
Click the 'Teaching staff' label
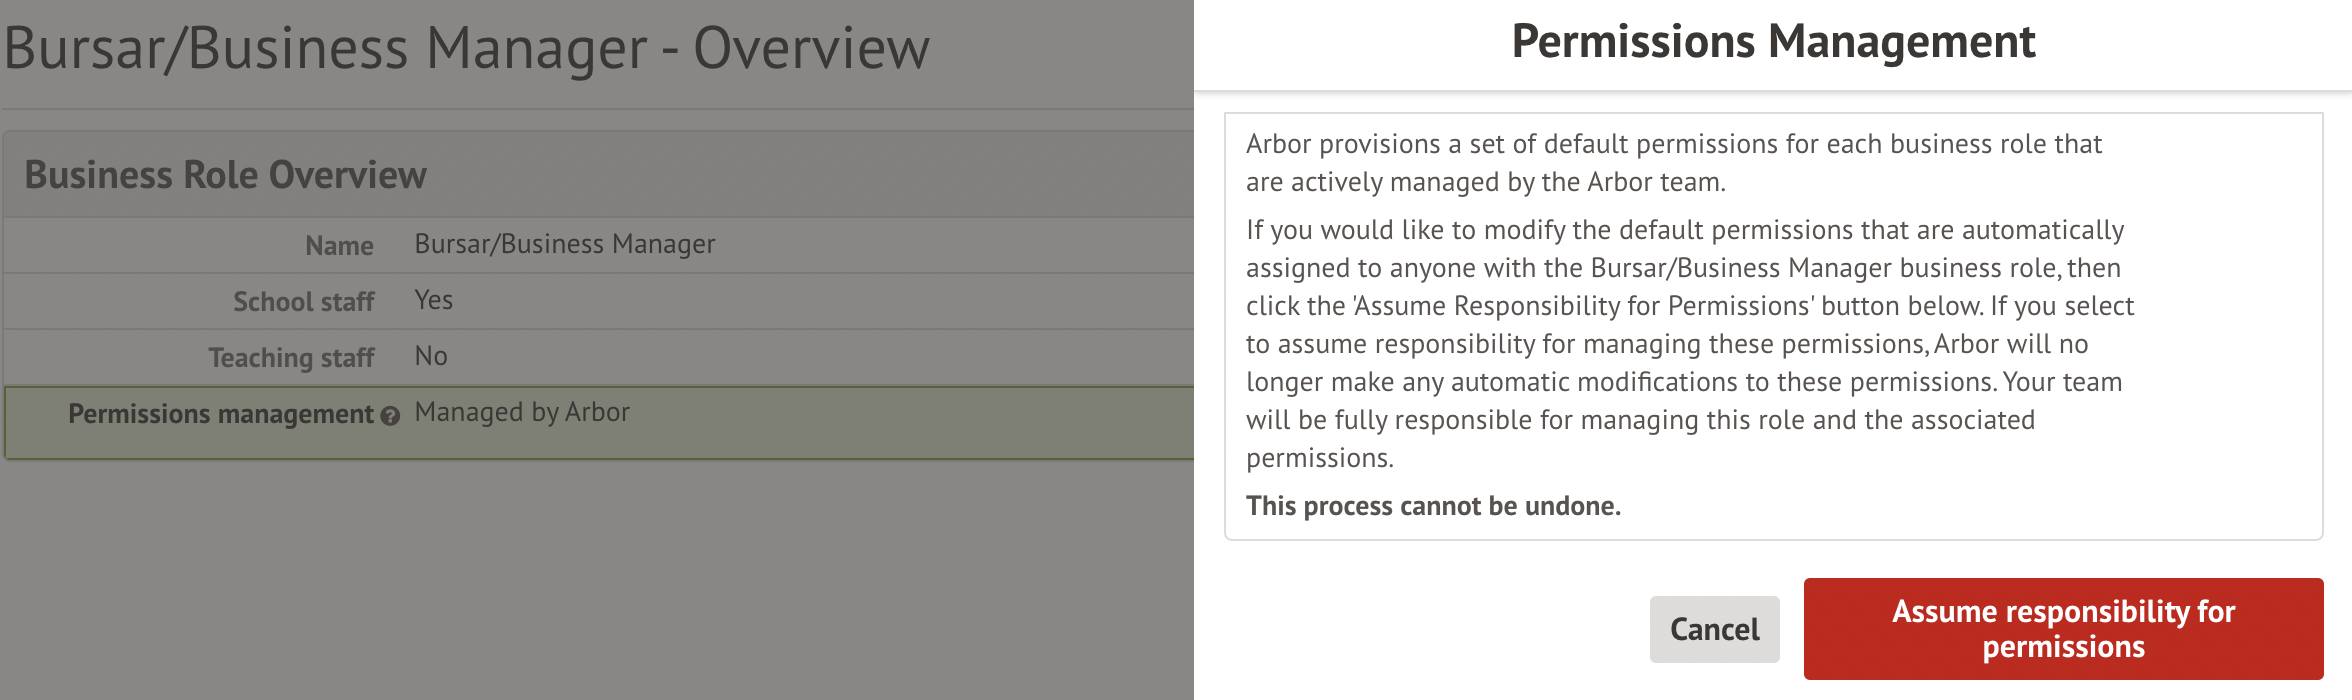pos(291,358)
